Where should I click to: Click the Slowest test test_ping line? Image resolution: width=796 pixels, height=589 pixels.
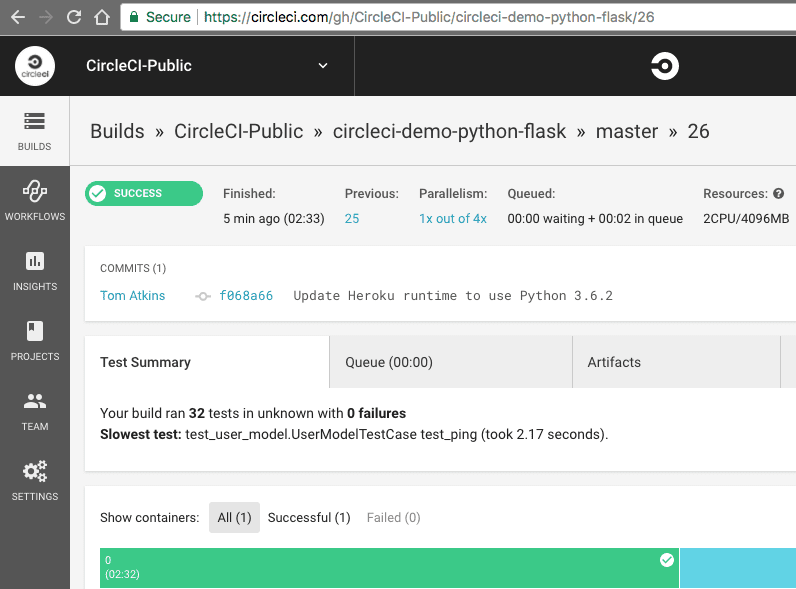[x=354, y=435]
